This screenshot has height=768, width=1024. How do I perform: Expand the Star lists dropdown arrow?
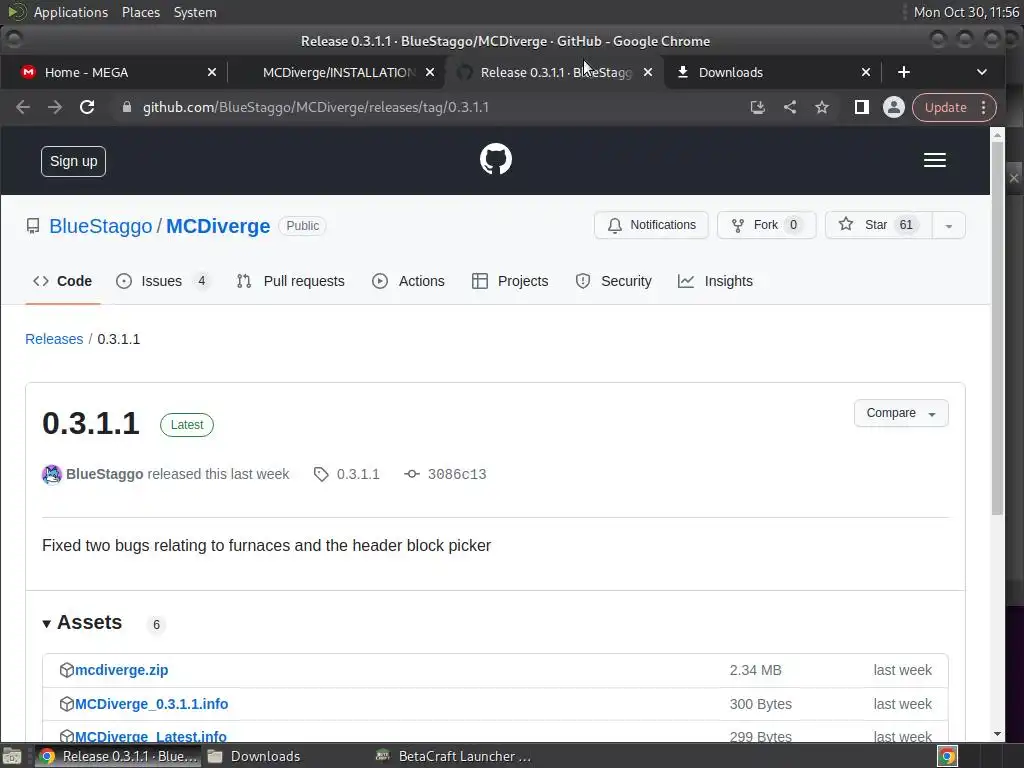(948, 225)
